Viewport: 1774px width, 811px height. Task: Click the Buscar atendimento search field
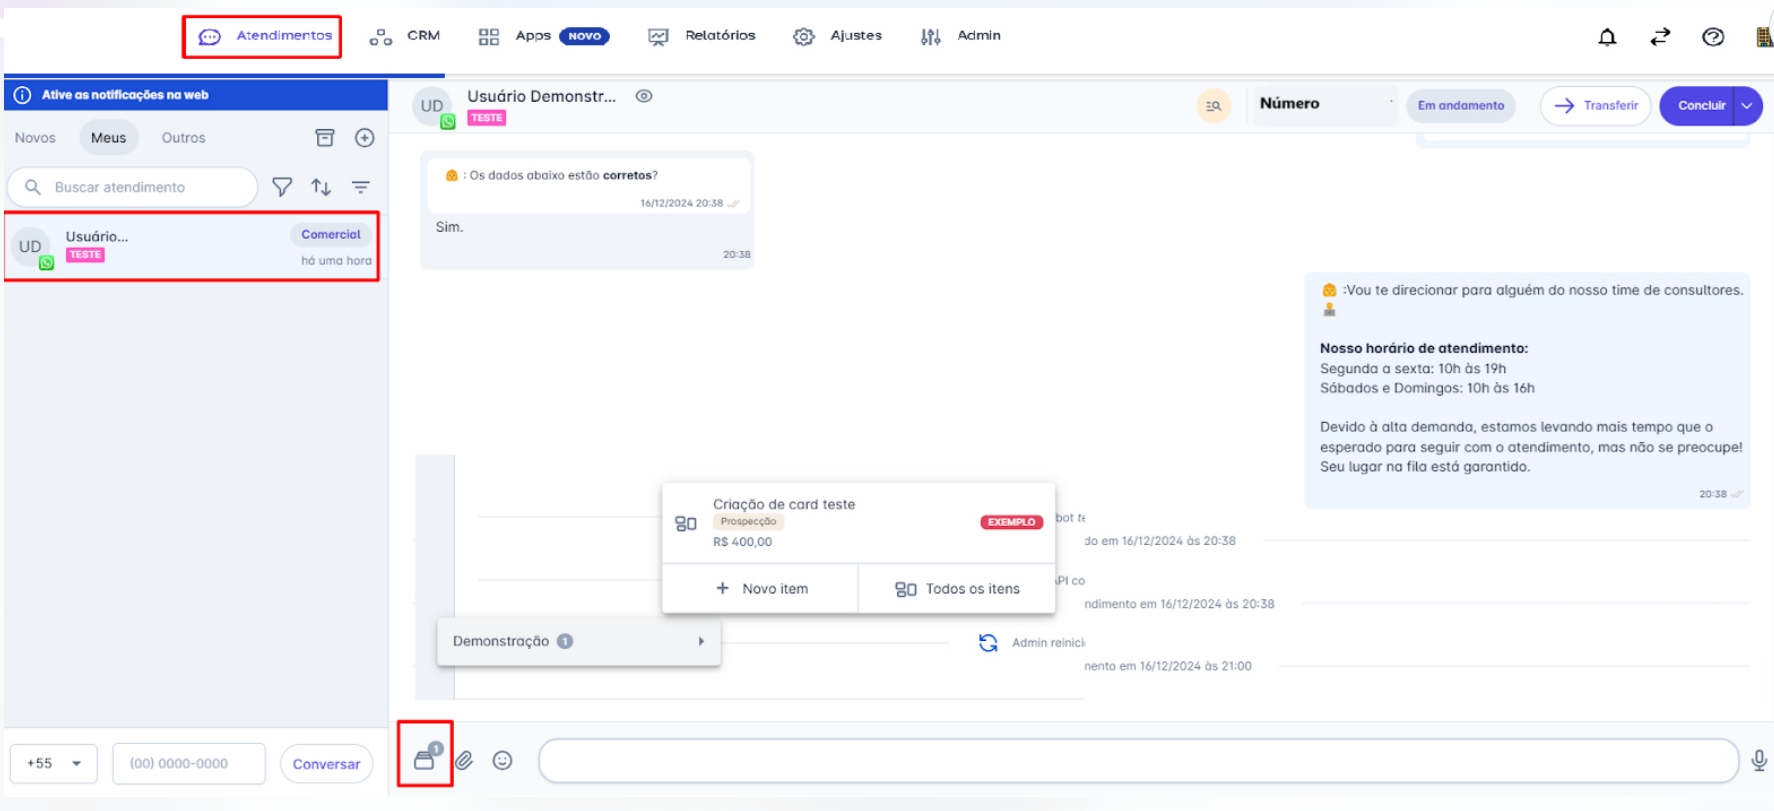point(140,187)
